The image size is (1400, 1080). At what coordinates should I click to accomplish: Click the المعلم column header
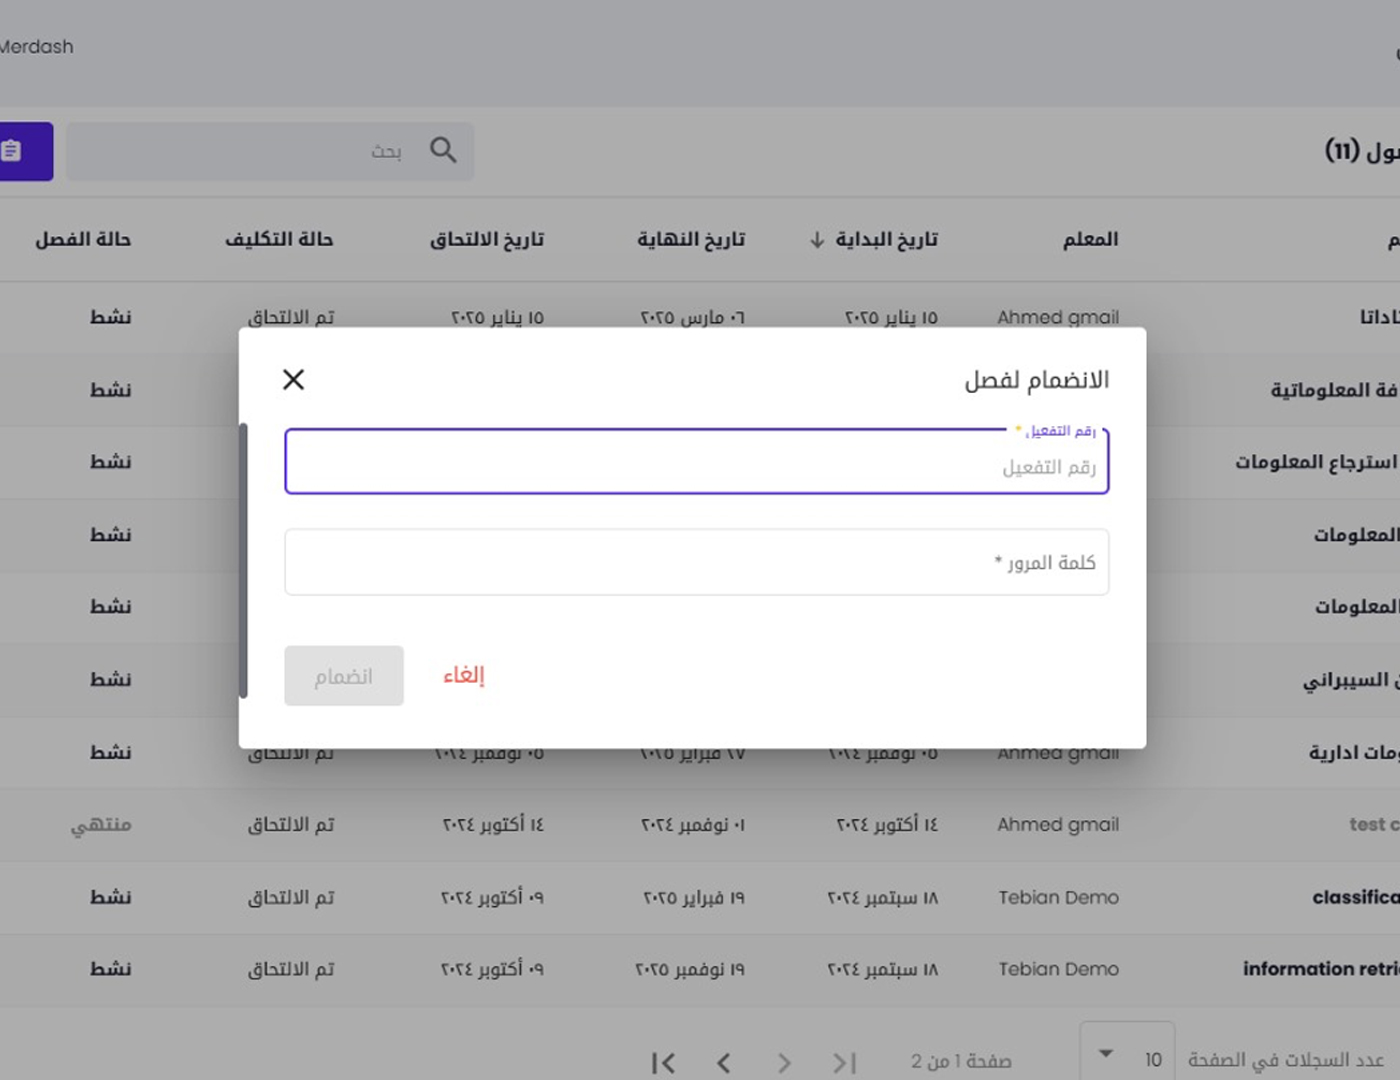click(x=1090, y=239)
